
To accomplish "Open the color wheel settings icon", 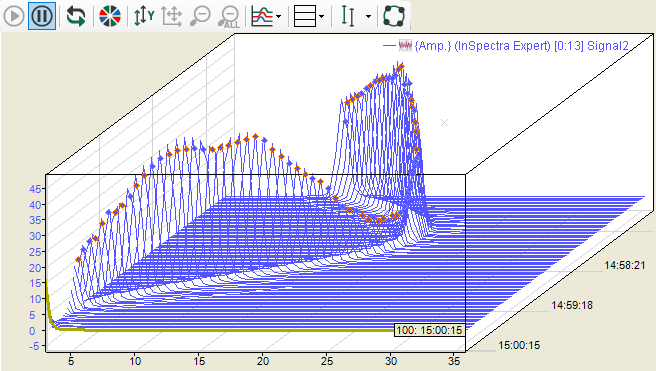I will point(110,16).
